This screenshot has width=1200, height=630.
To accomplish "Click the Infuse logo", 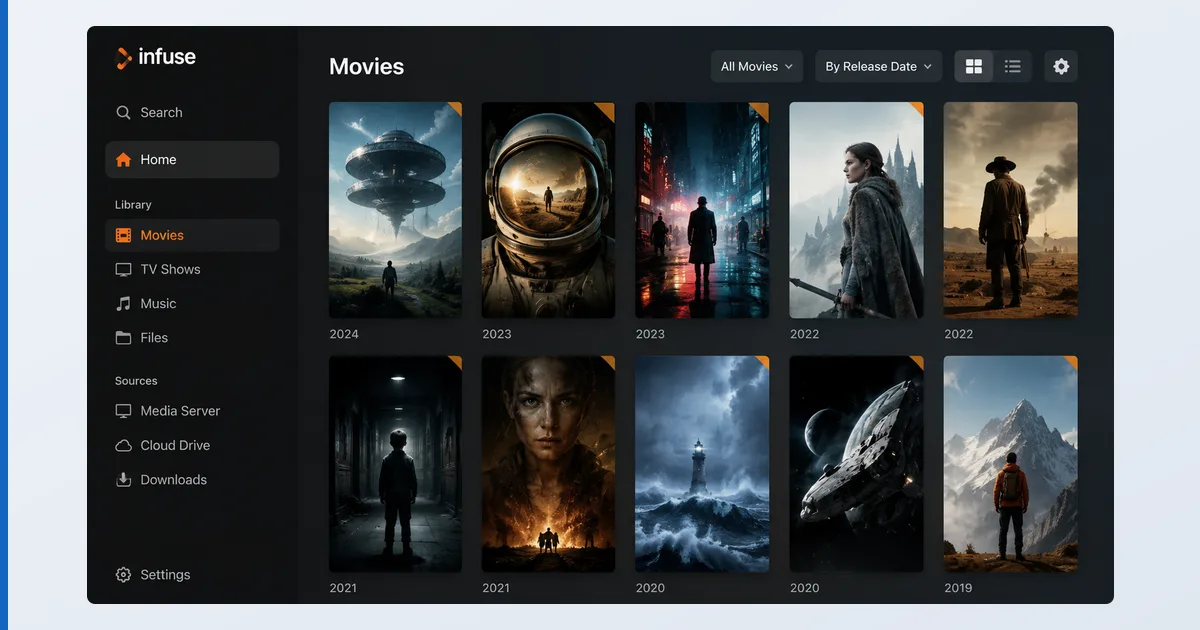I will pos(156,57).
